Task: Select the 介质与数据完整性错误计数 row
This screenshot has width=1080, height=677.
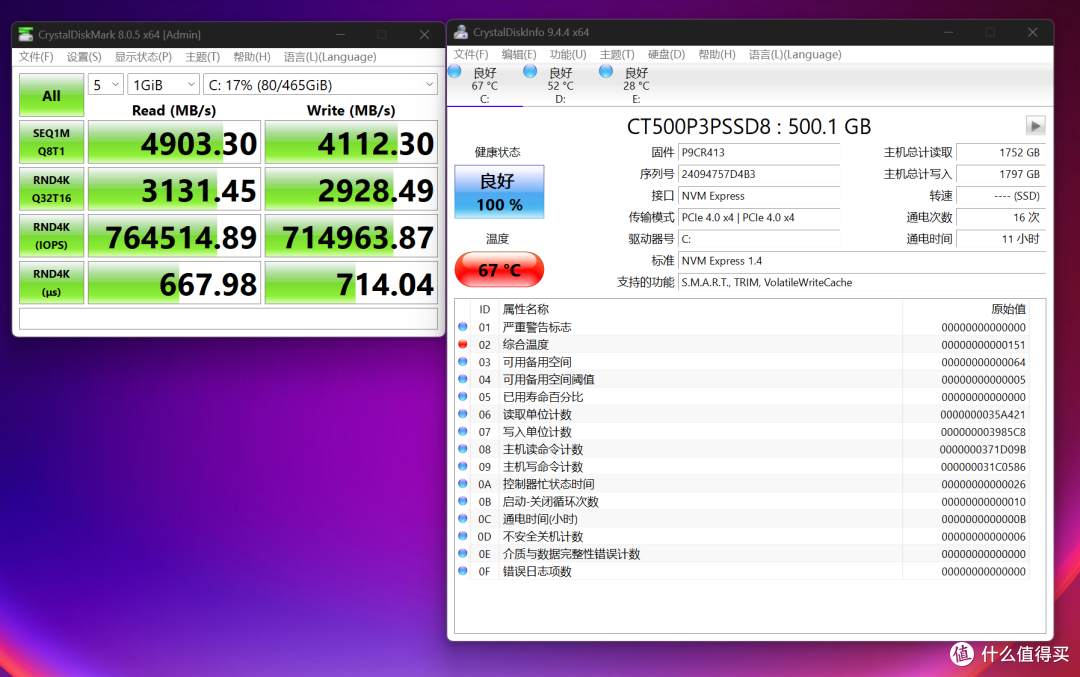Action: point(742,554)
